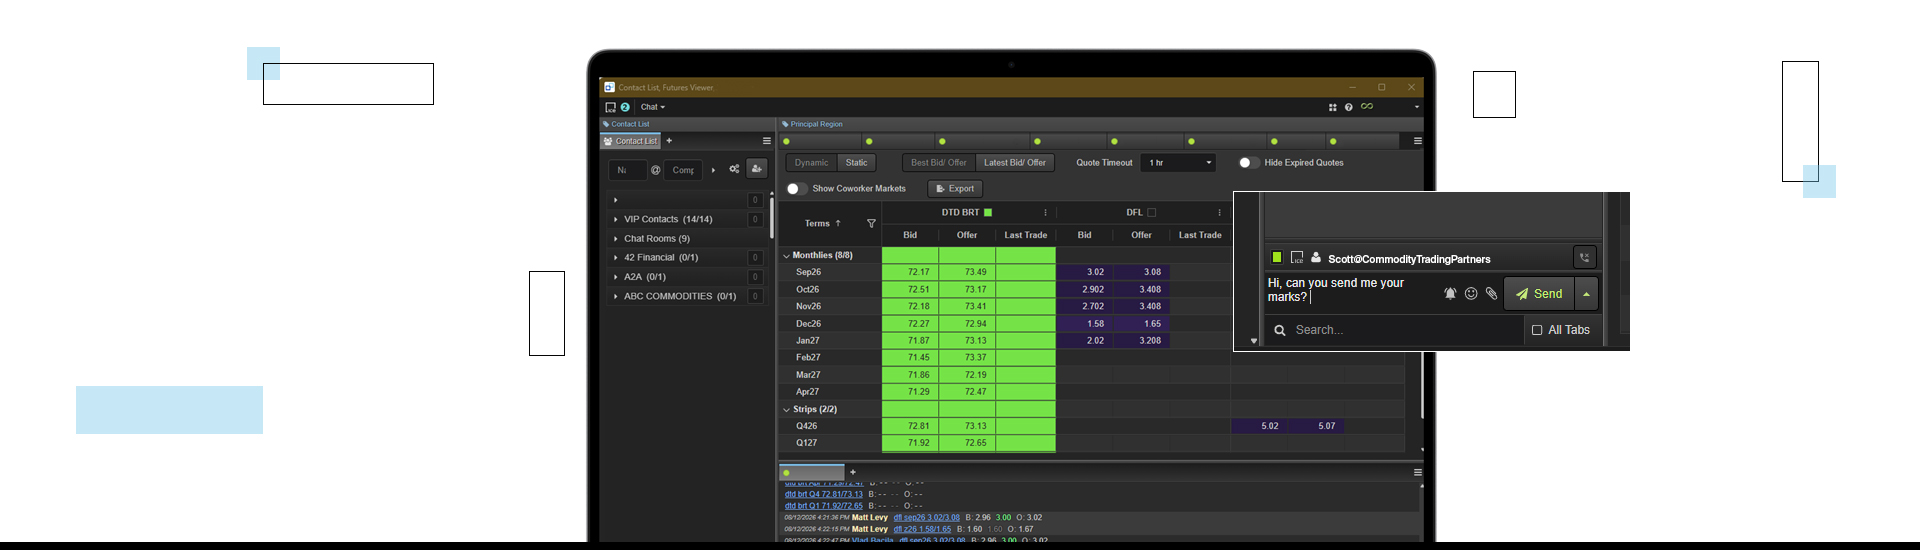Open DFL column options menu dots
This screenshot has width=1920, height=550.
(x=1219, y=212)
